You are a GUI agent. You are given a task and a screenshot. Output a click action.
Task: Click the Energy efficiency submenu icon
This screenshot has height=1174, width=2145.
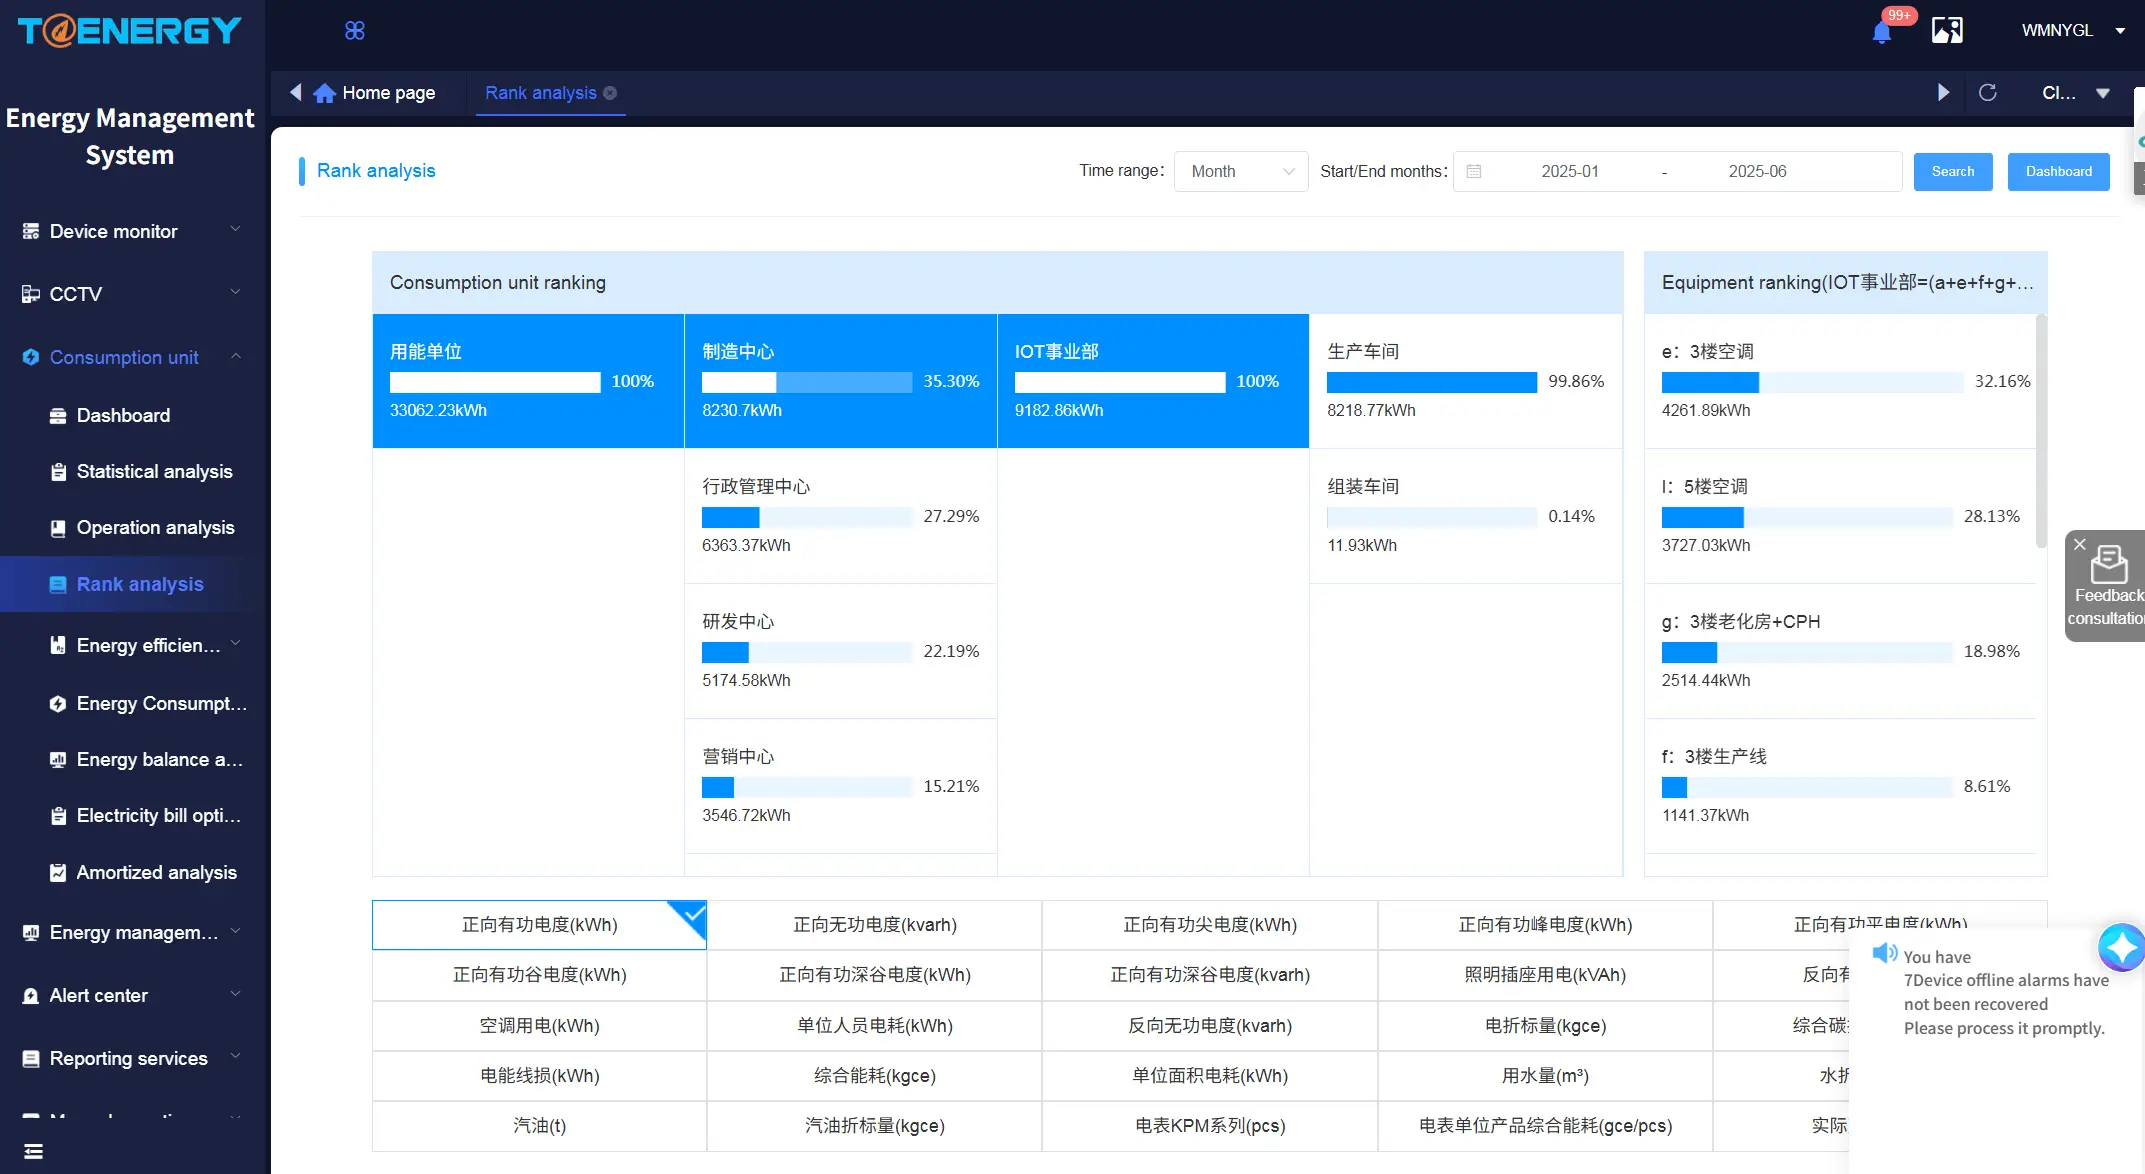58,645
